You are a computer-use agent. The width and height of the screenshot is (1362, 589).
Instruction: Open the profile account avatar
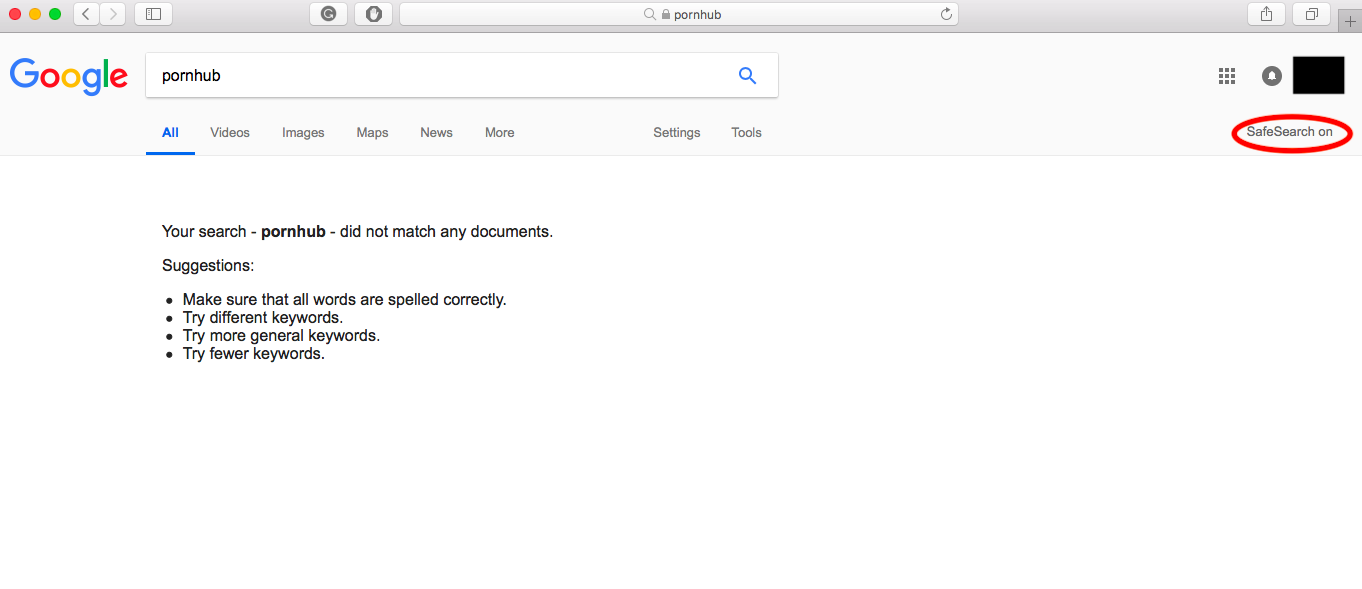[1318, 75]
